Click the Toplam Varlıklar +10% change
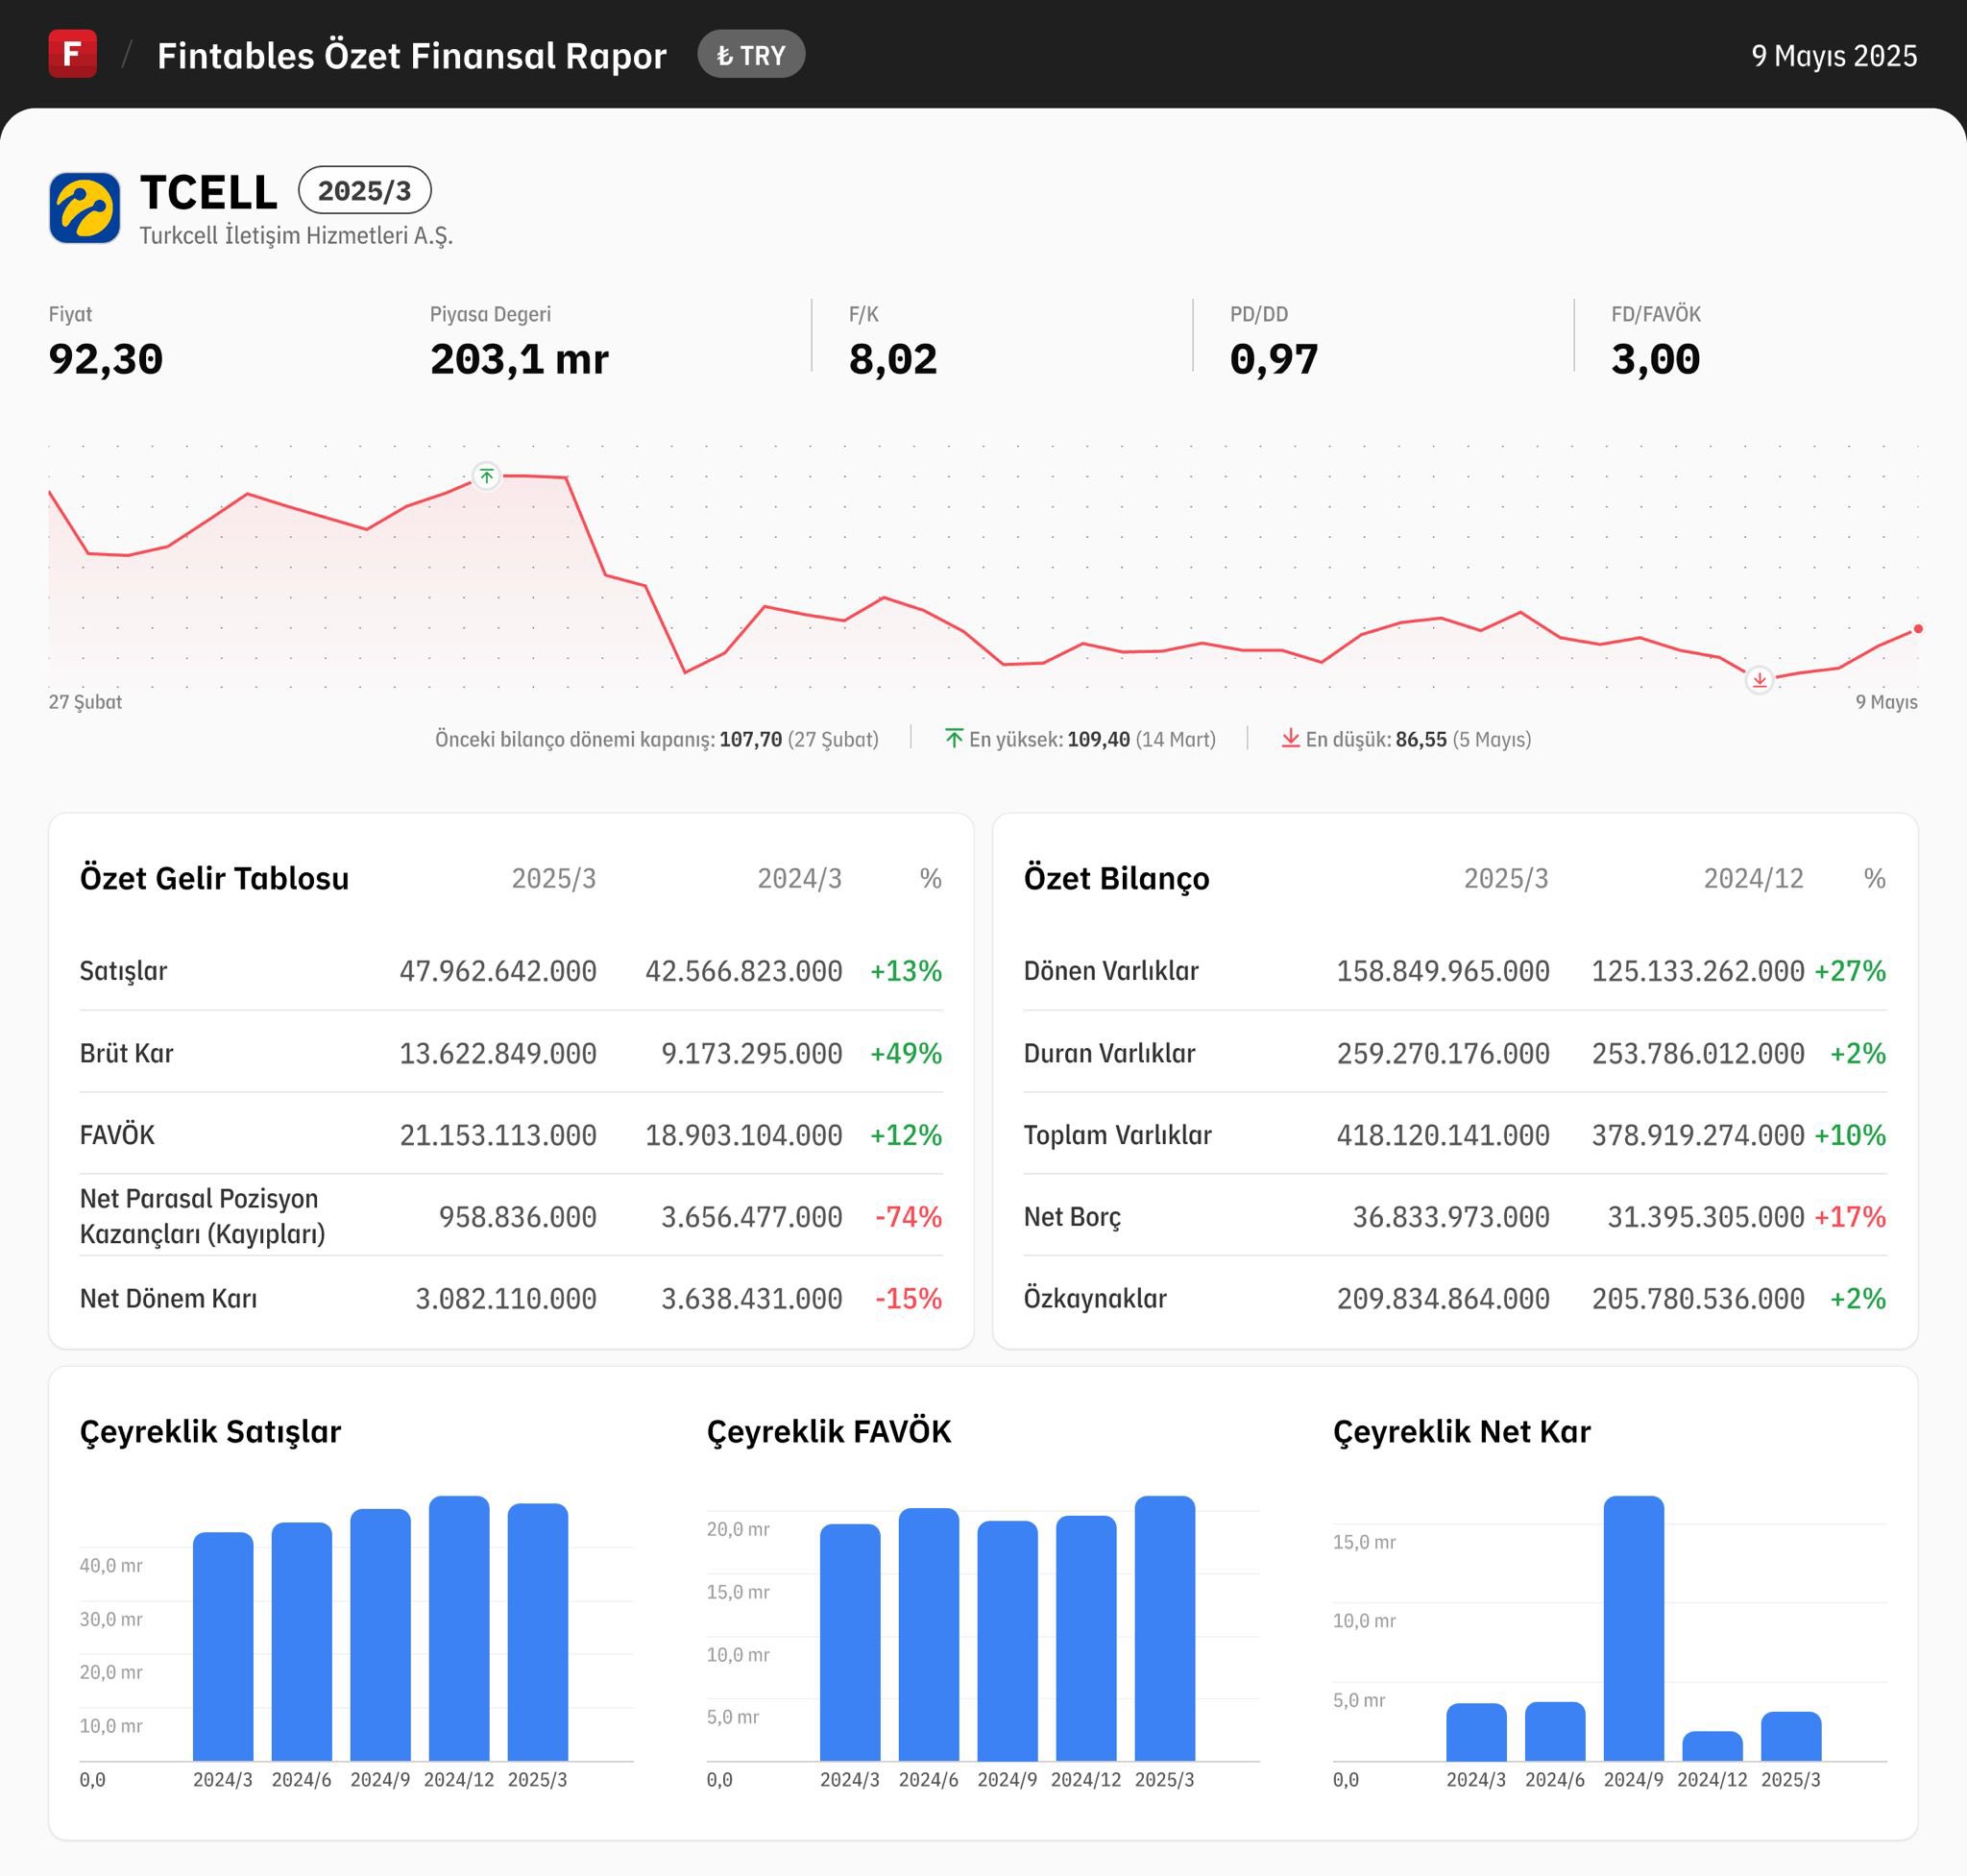 click(1850, 1135)
